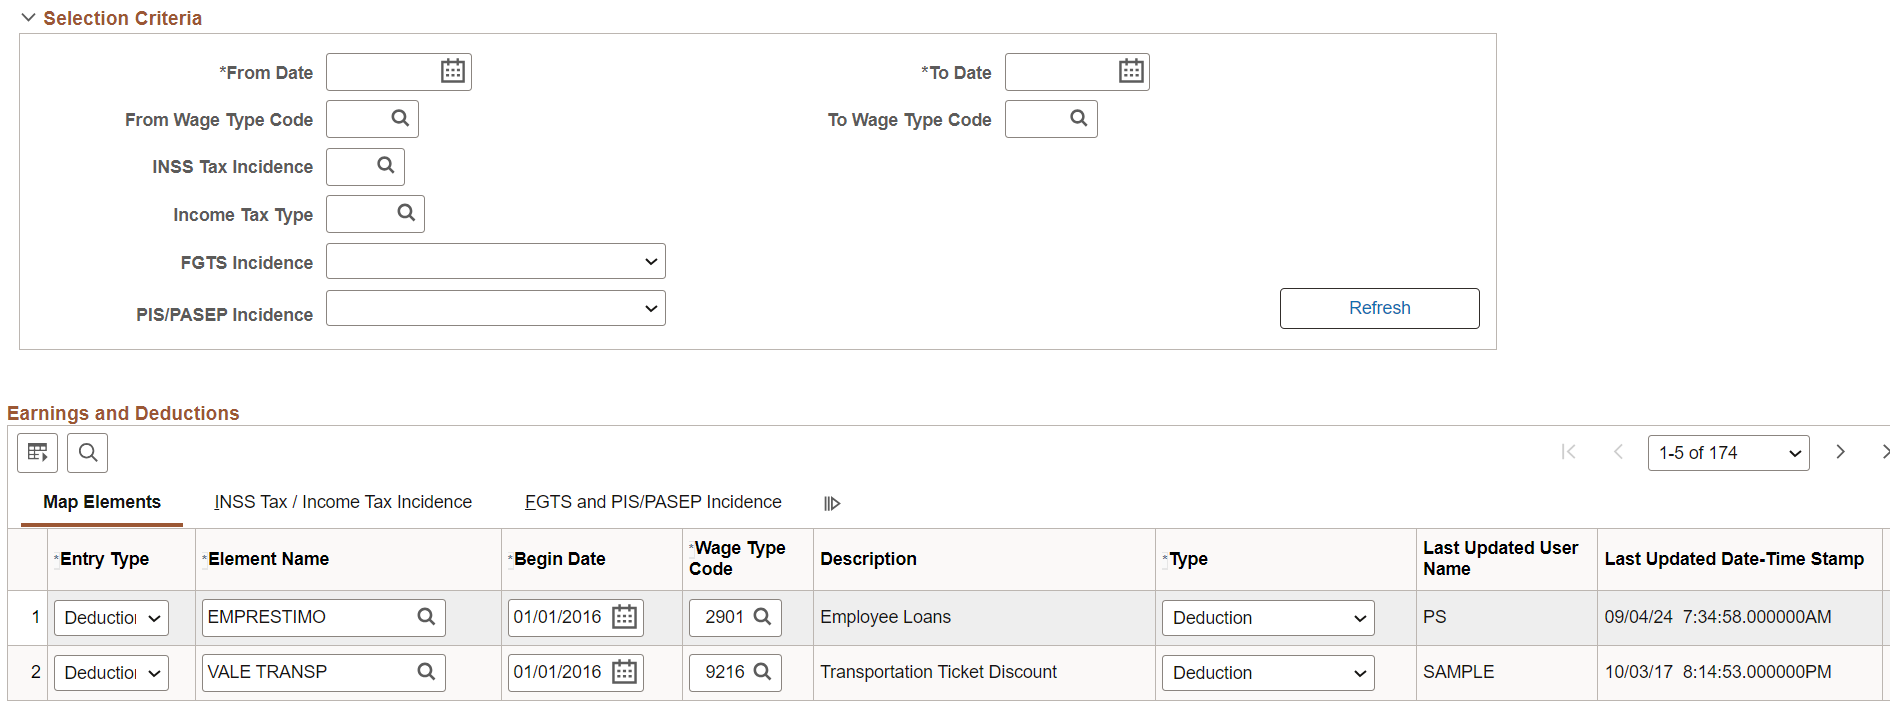
Task: Look up element name EMPRESTIMO
Action: [426, 617]
